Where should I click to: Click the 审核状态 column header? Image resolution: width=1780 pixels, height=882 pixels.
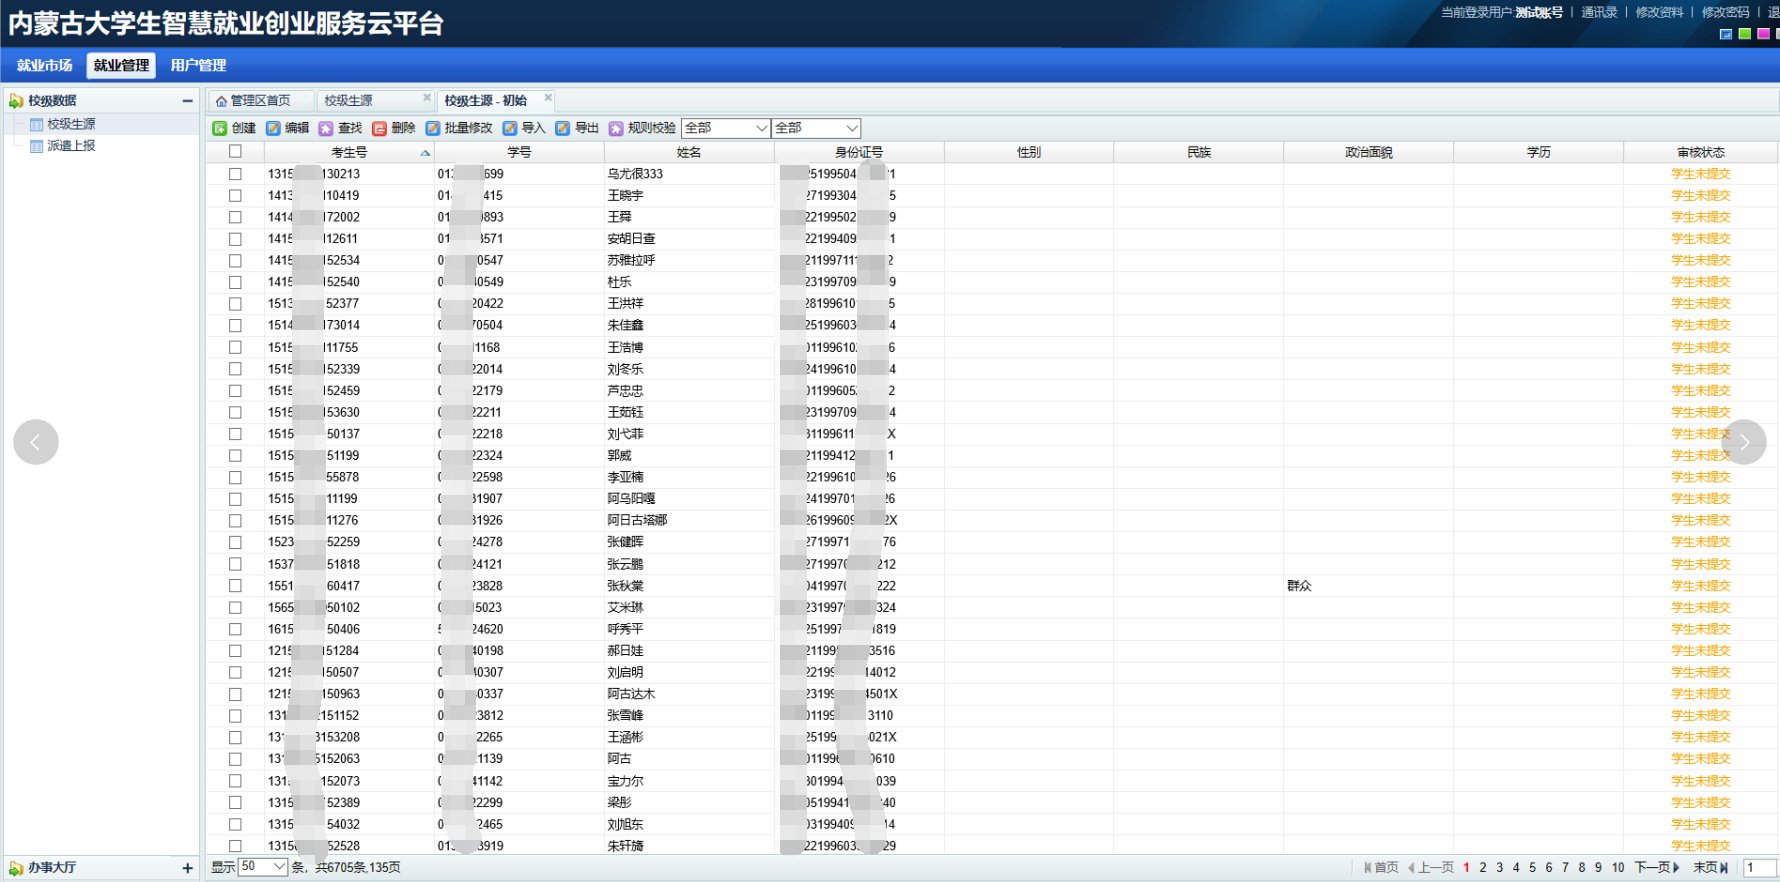[x=1701, y=152]
